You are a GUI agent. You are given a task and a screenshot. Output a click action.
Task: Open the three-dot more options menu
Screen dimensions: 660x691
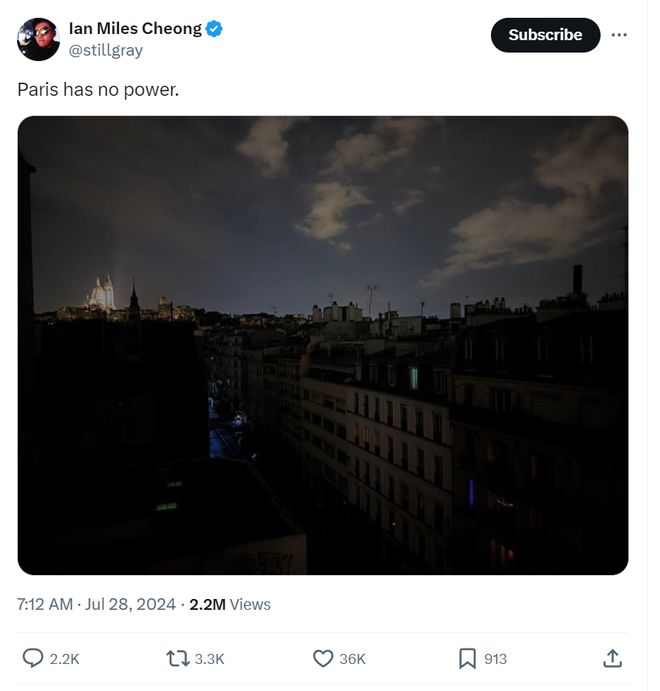click(619, 35)
